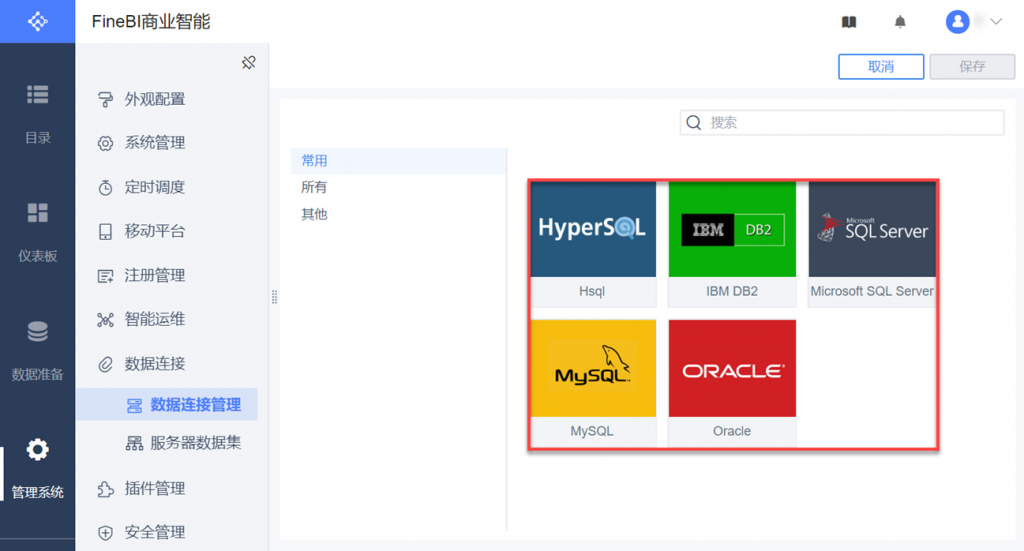This screenshot has width=1024, height=551.
Task: Open the 数据准备 data preparation section
Action: (x=37, y=350)
